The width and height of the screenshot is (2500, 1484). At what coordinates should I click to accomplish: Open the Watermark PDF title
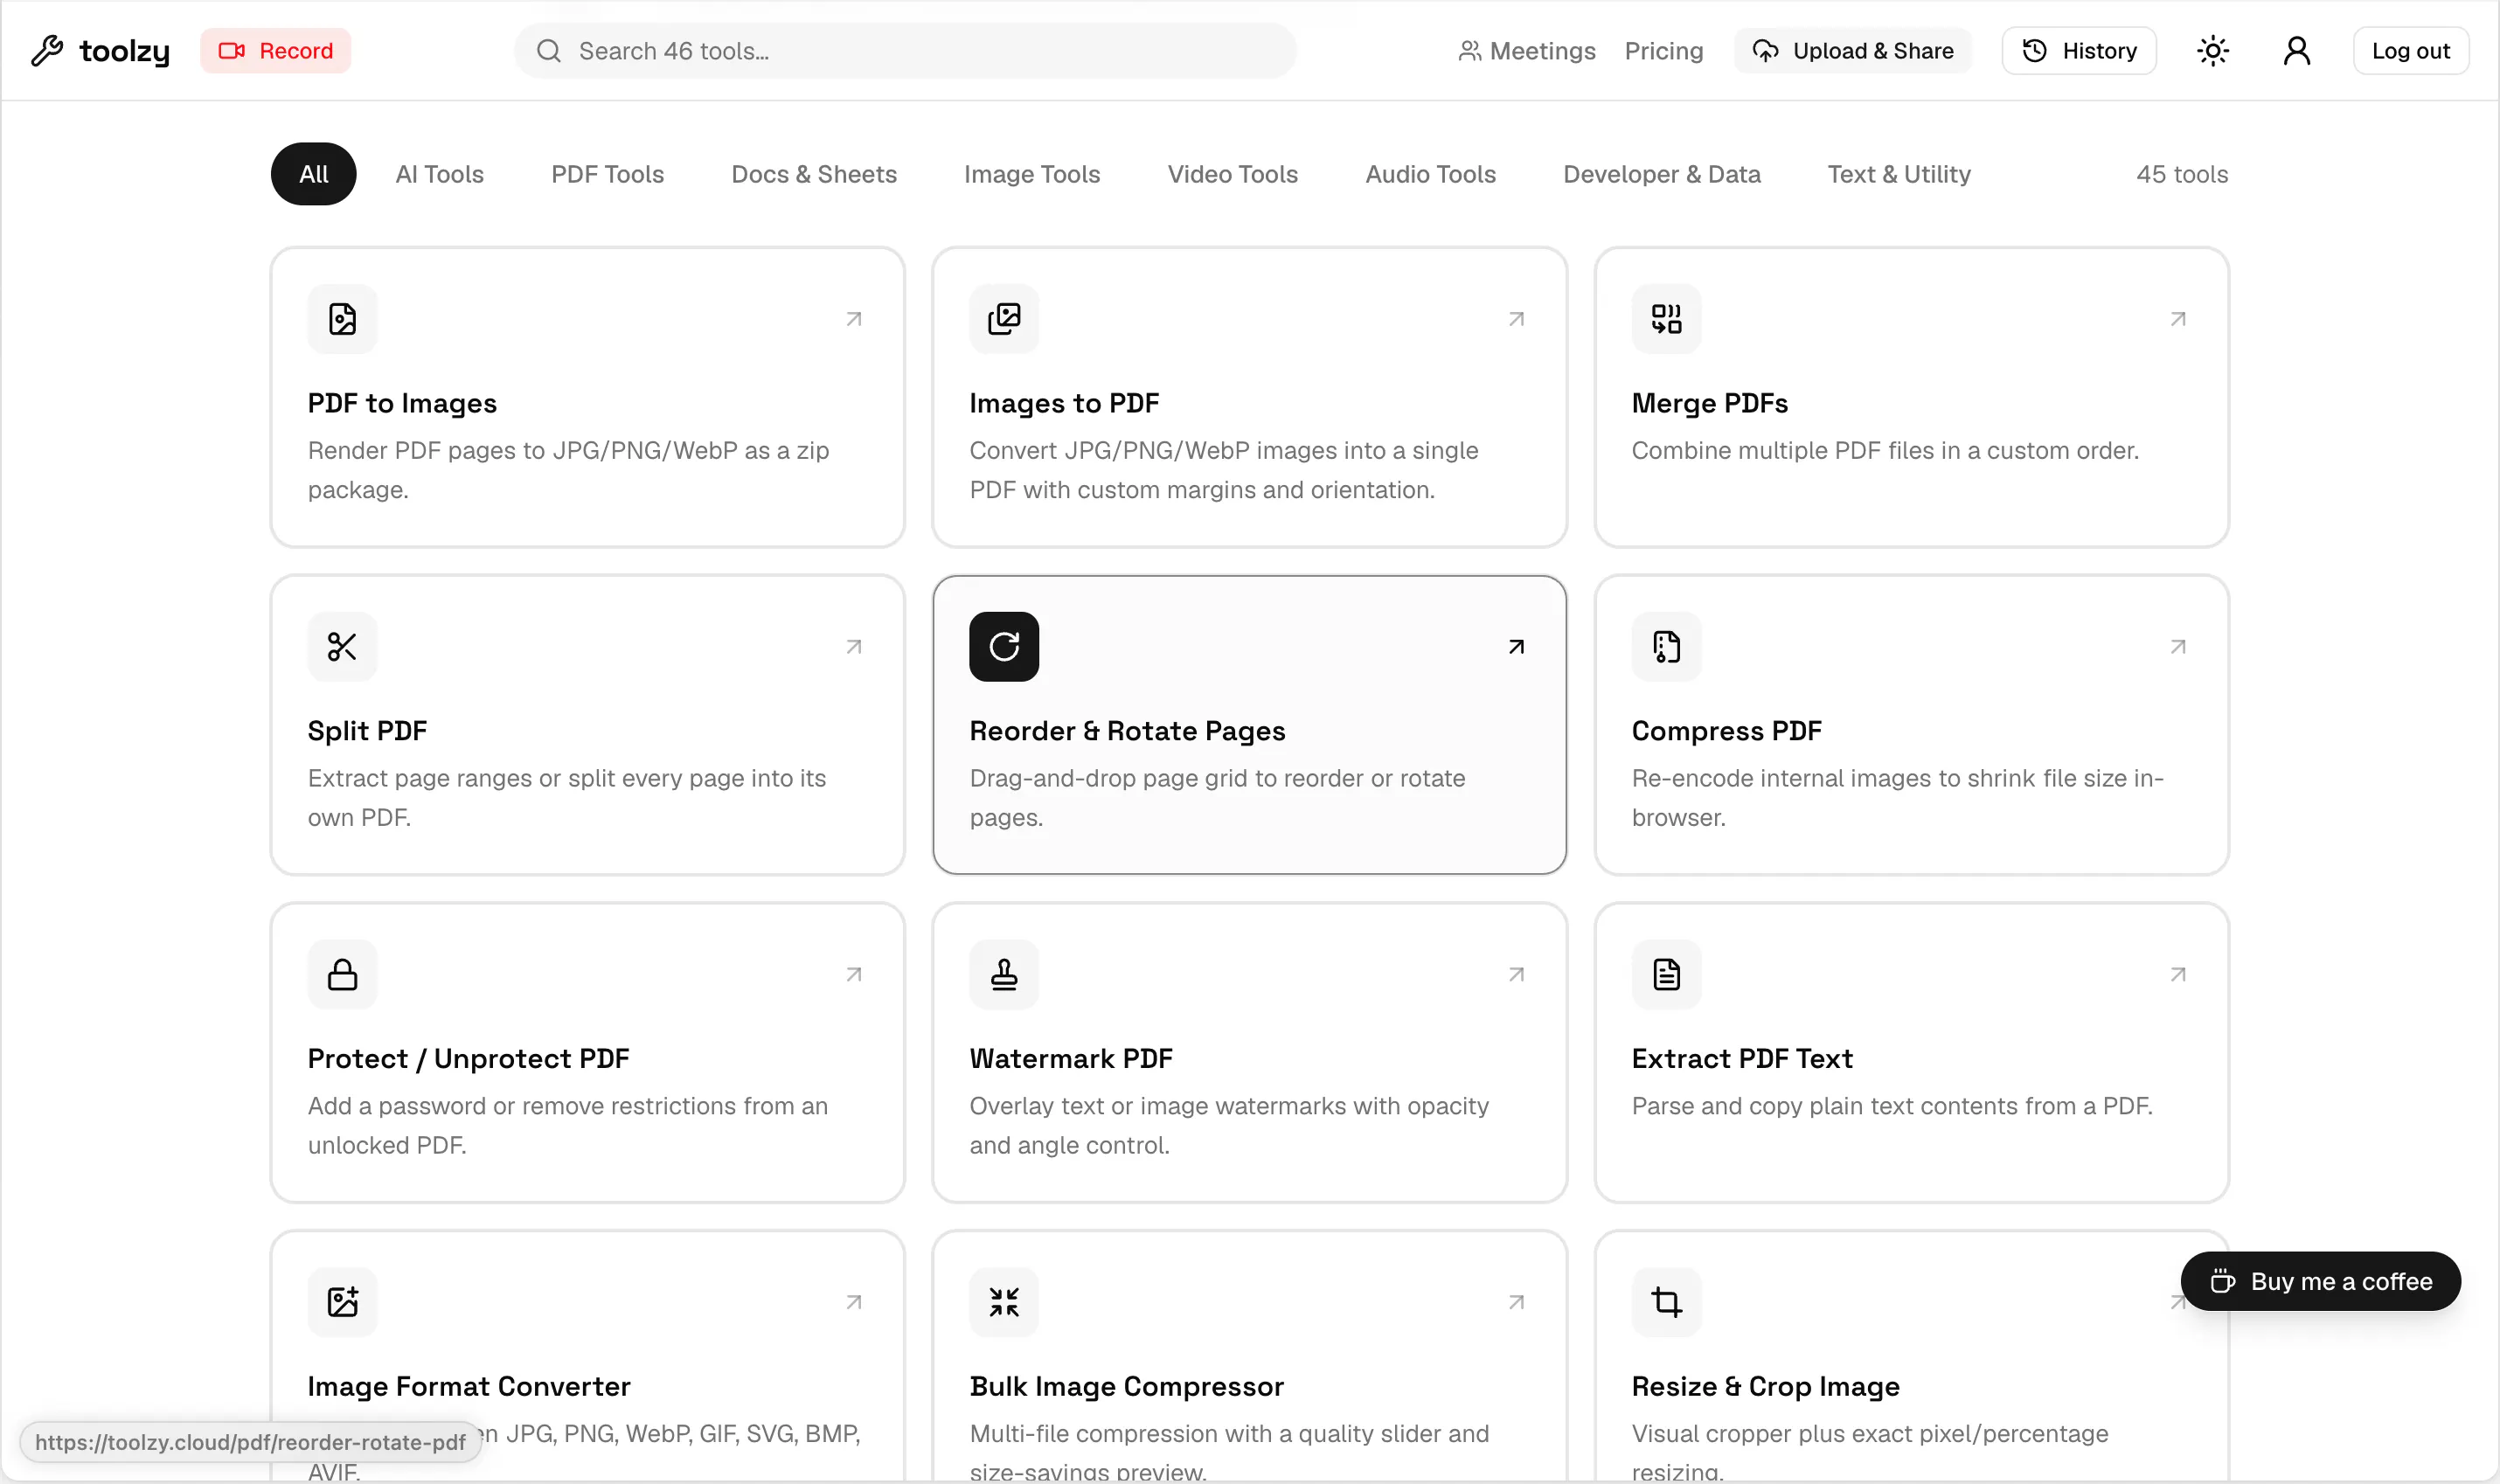pyautogui.click(x=1070, y=1059)
